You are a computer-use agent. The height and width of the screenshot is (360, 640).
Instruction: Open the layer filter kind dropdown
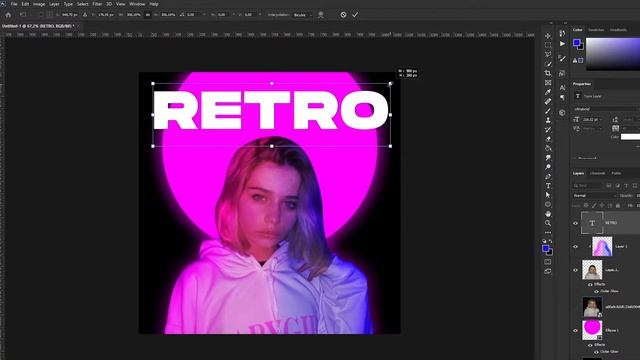[x=588, y=186]
